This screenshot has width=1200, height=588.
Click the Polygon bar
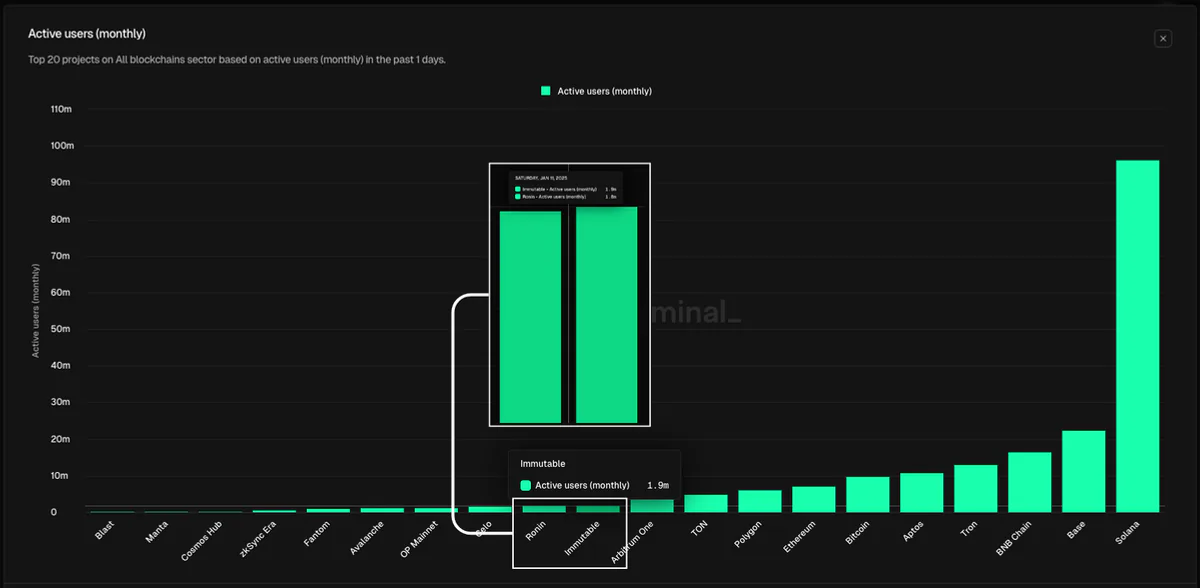coord(759,501)
